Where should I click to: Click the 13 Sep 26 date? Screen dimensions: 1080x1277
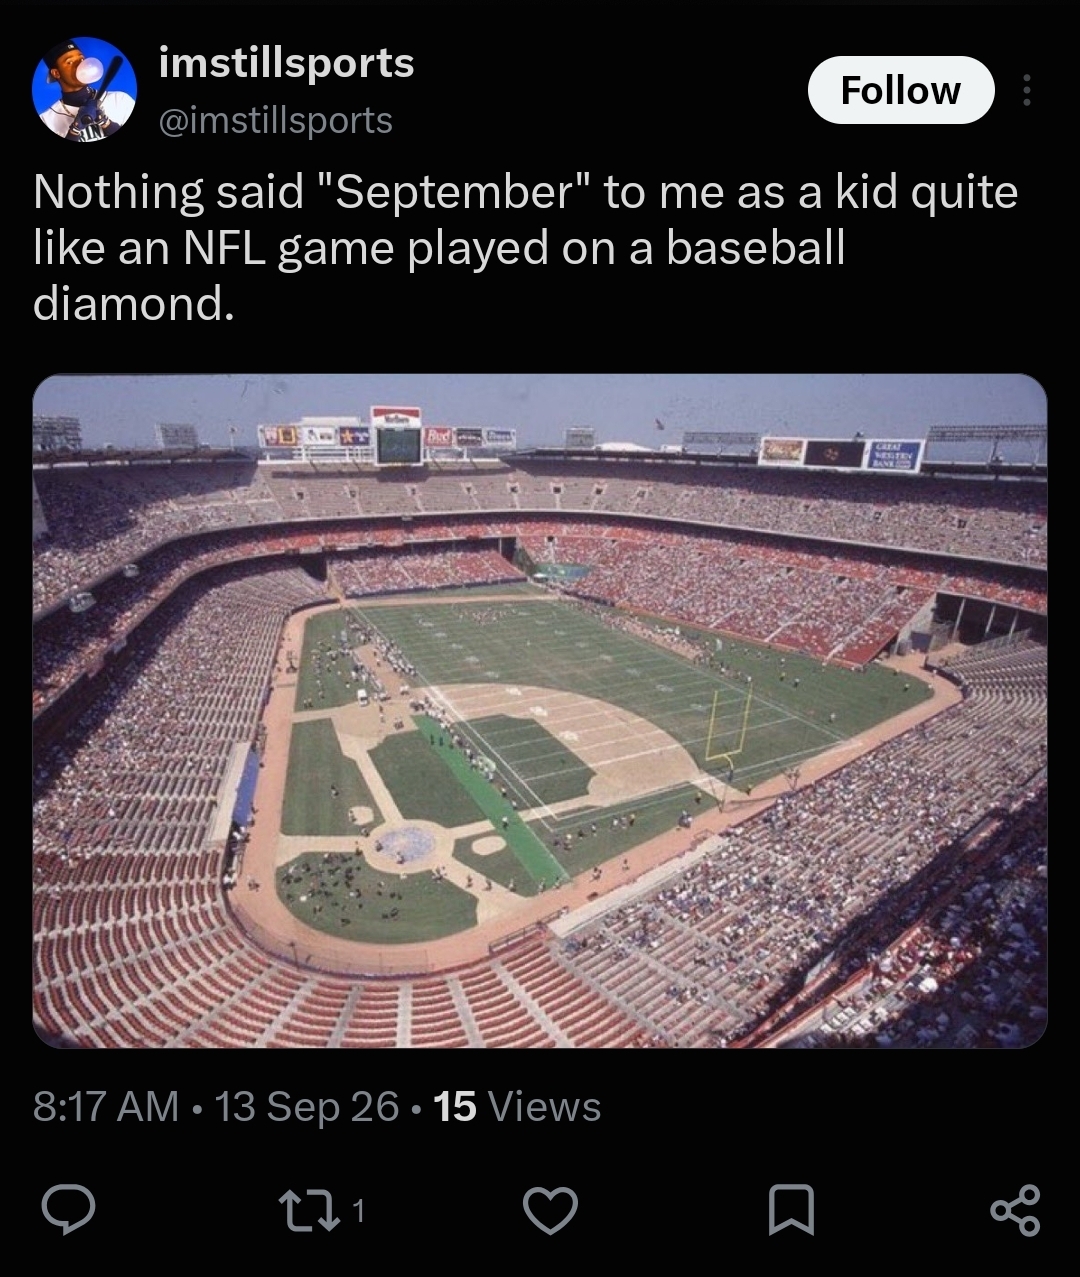pyautogui.click(x=307, y=1107)
